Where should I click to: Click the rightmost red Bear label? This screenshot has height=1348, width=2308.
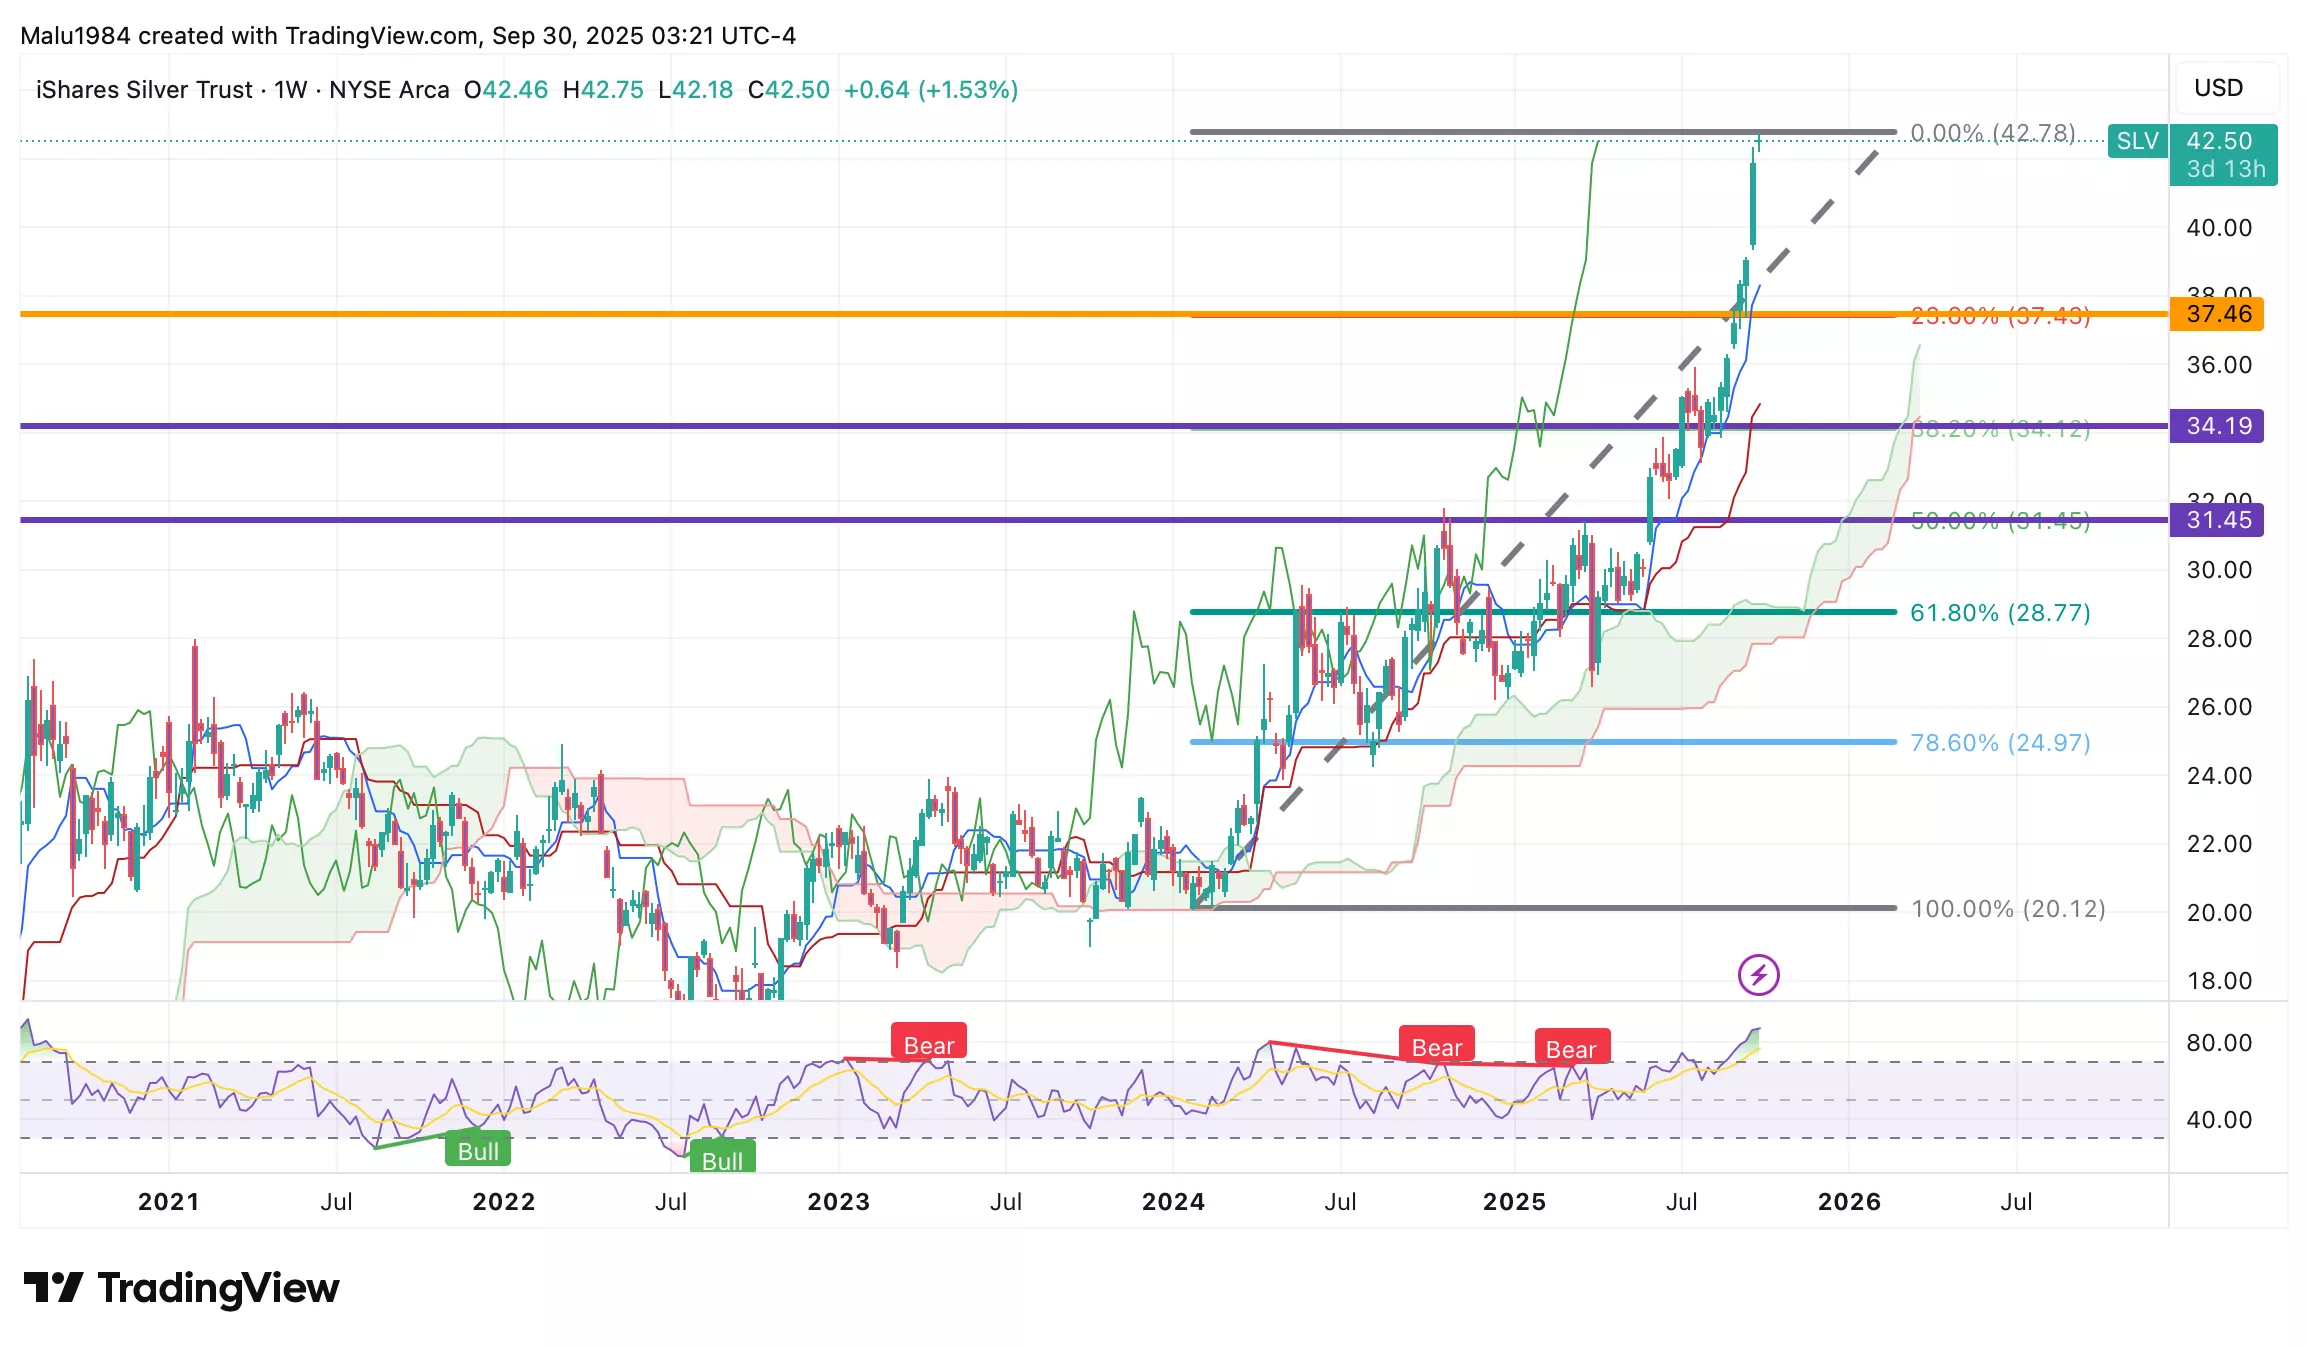coord(1571,1048)
